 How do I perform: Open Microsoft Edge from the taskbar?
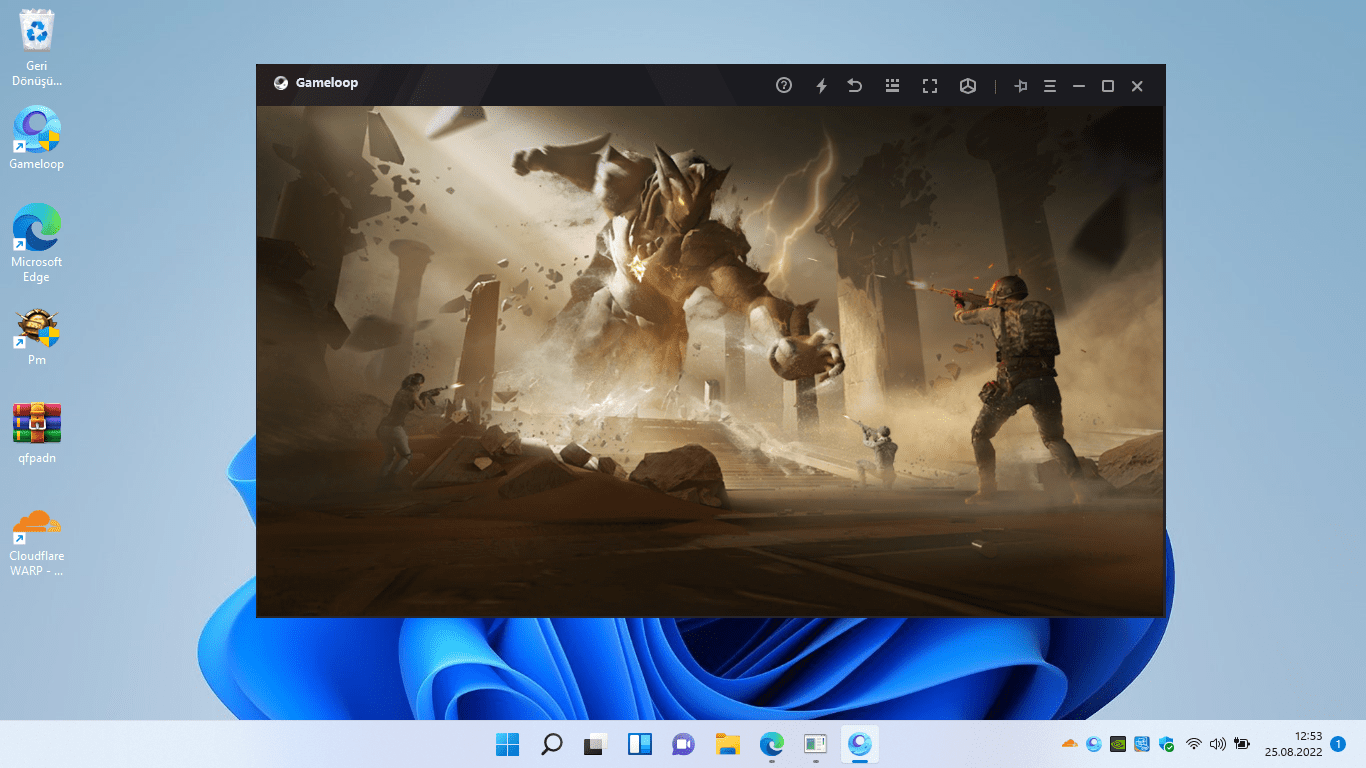(772, 744)
